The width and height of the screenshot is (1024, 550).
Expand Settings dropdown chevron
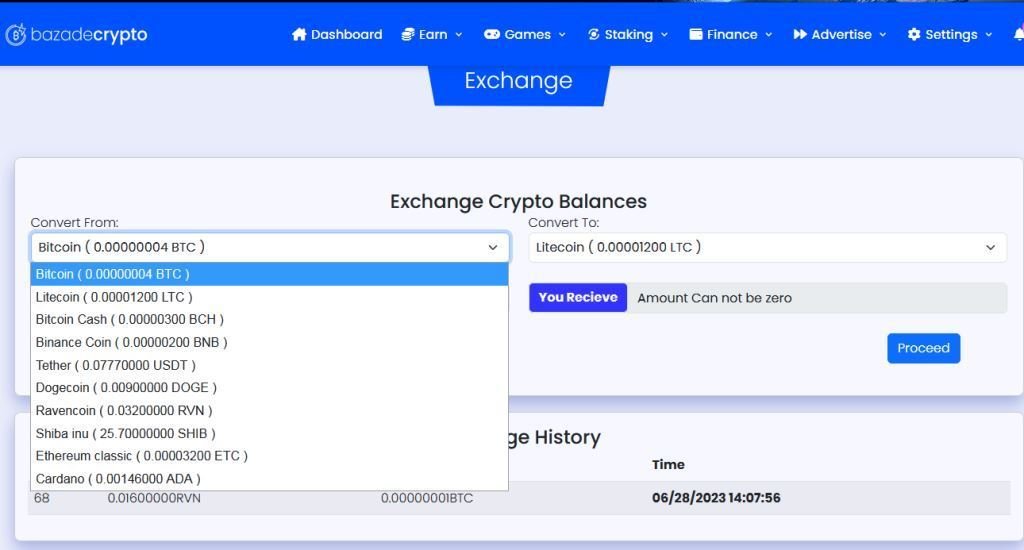tap(989, 35)
